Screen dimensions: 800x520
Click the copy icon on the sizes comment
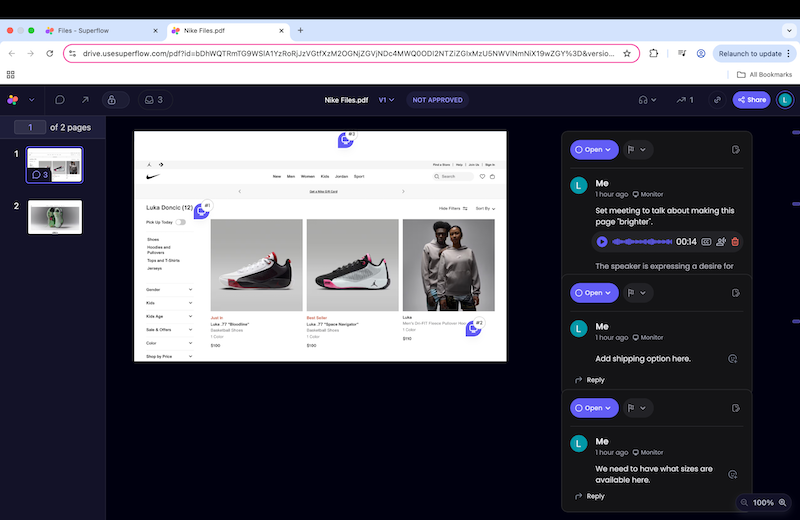pos(736,408)
